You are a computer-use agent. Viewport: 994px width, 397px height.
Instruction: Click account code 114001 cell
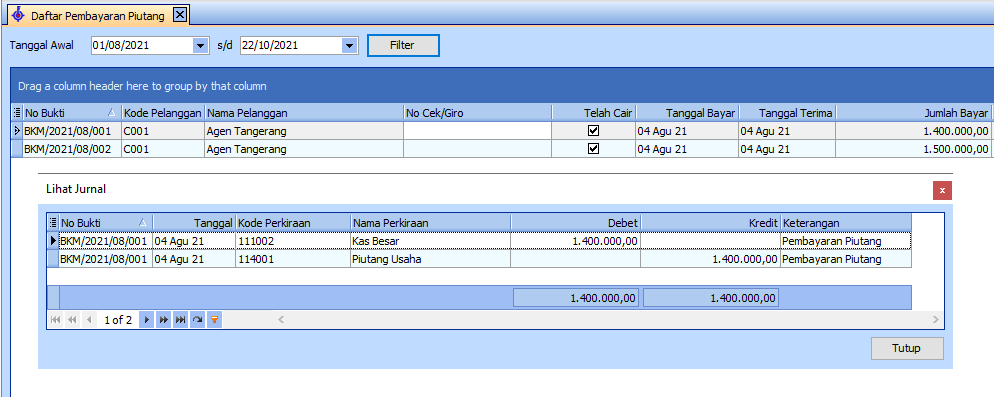292,259
